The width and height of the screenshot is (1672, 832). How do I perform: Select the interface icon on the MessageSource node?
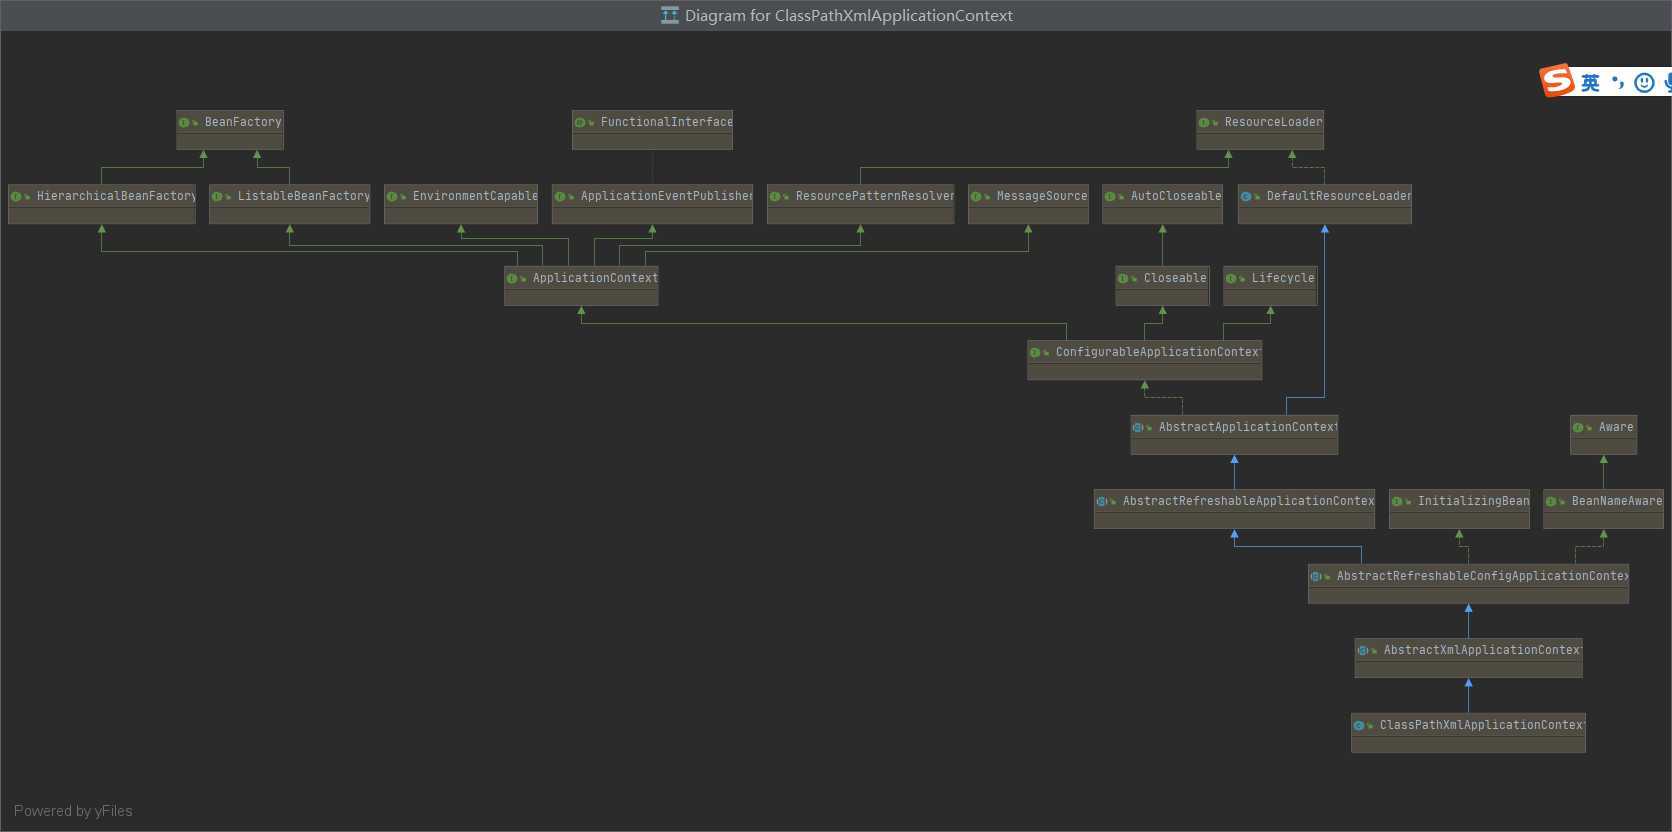(x=977, y=197)
